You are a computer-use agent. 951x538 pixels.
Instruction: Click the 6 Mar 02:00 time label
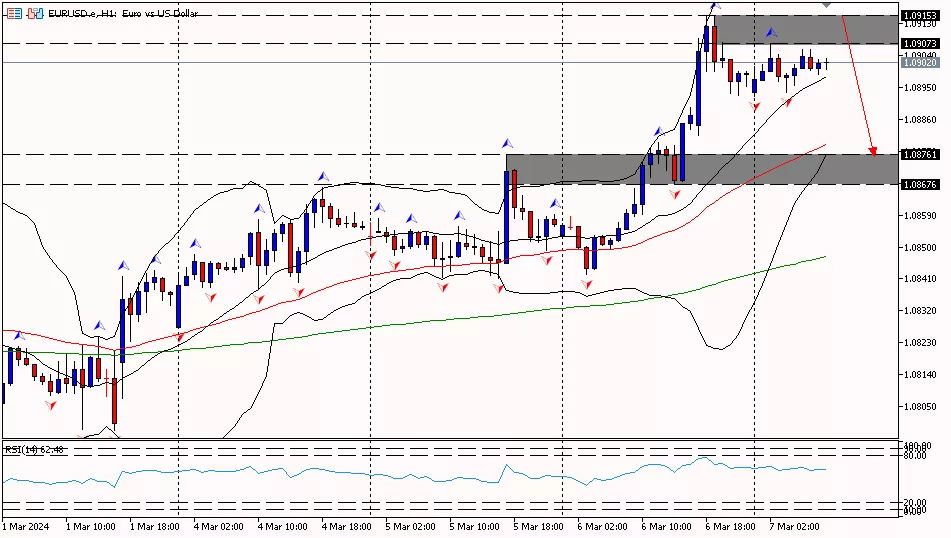point(602,526)
